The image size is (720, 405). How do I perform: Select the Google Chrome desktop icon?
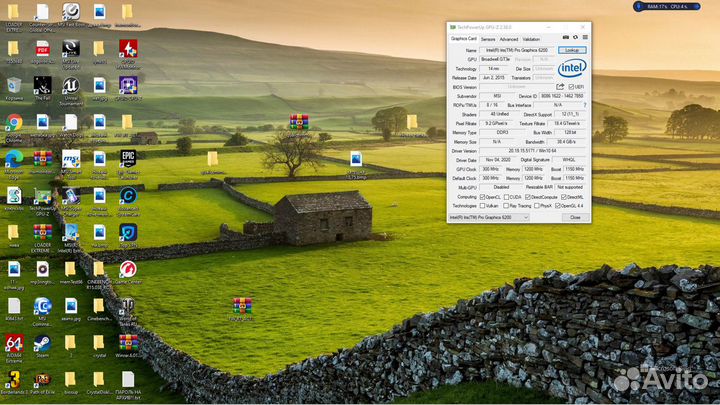[x=14, y=123]
